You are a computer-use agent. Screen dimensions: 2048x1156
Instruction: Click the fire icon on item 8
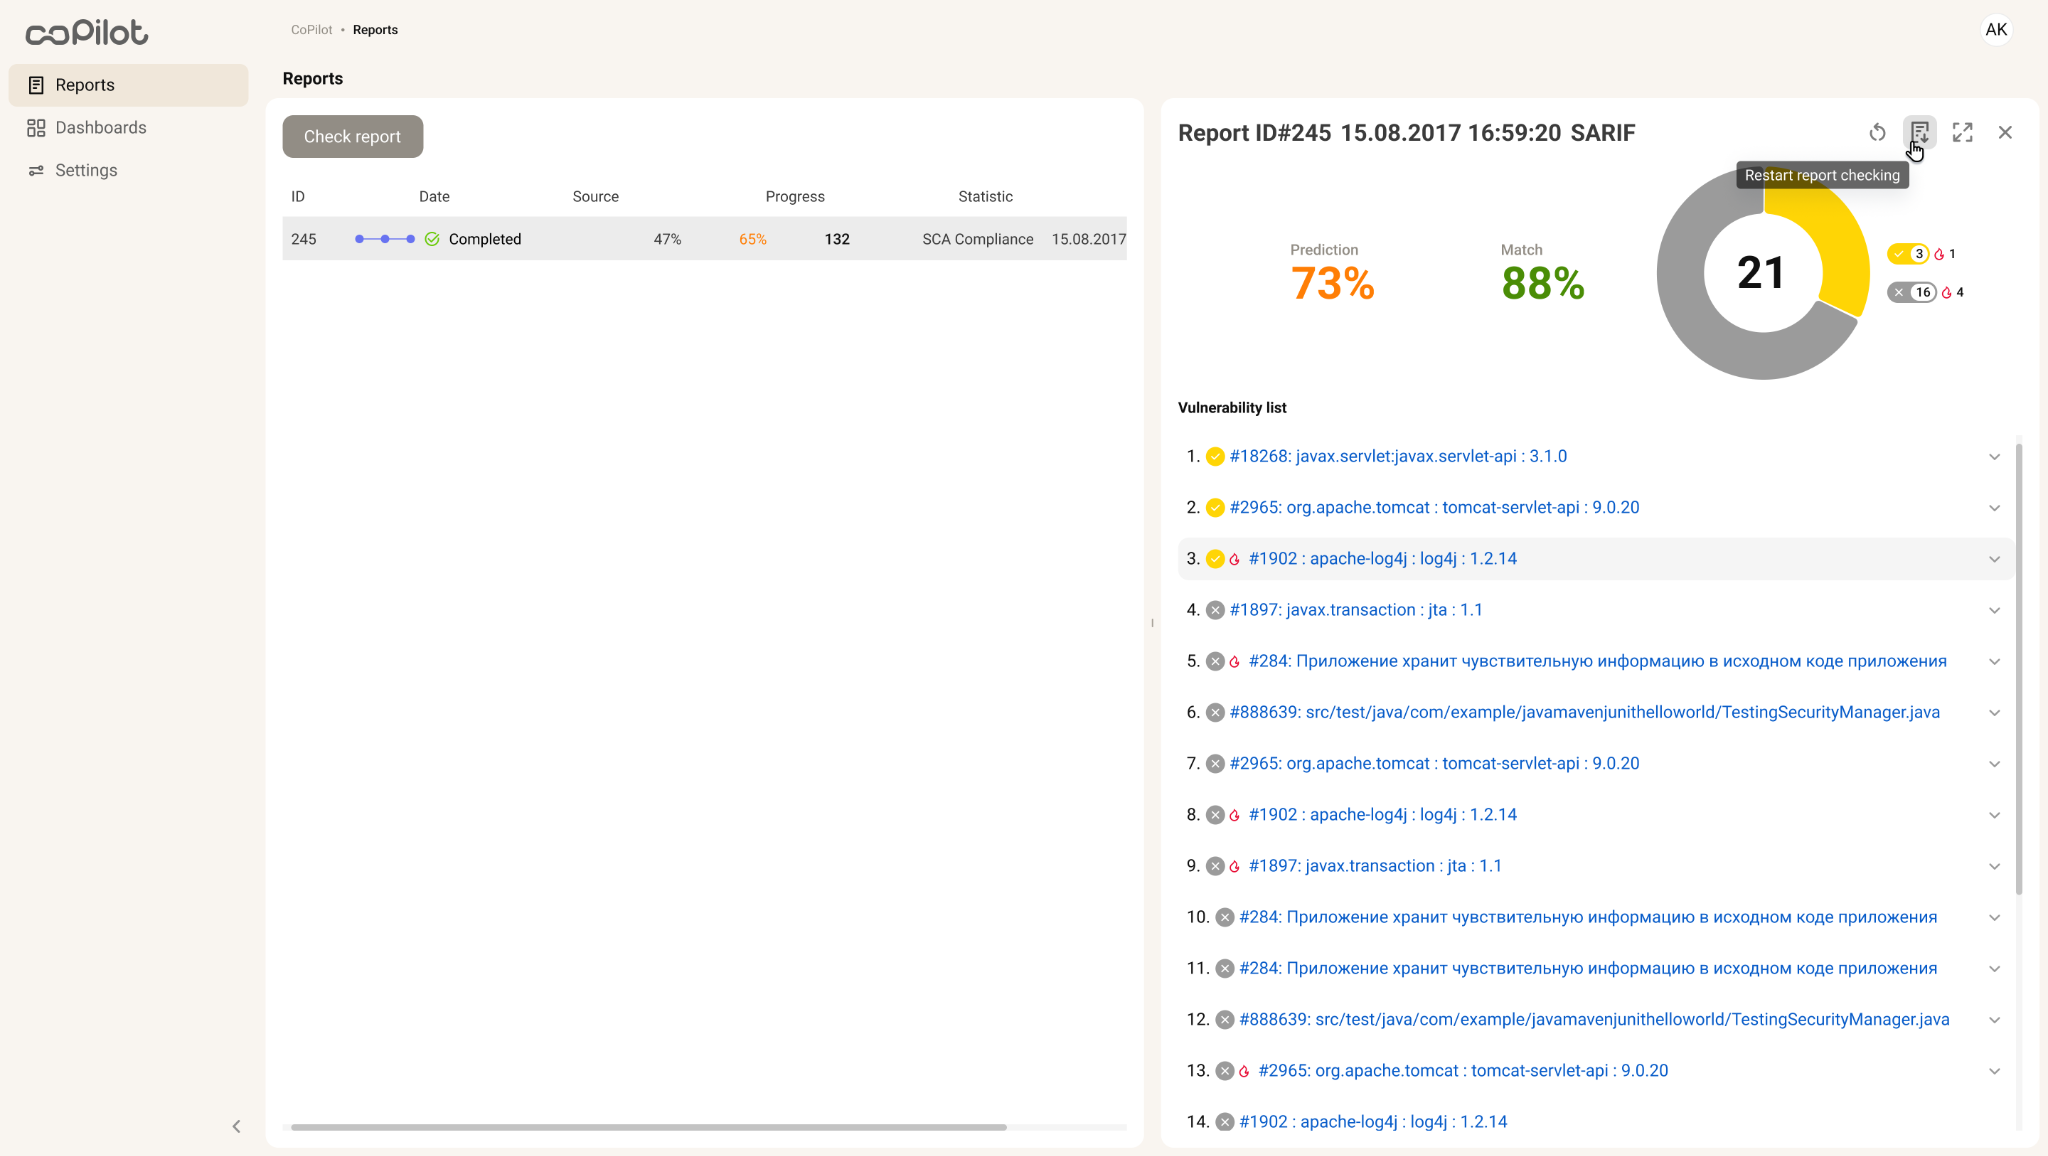point(1235,815)
